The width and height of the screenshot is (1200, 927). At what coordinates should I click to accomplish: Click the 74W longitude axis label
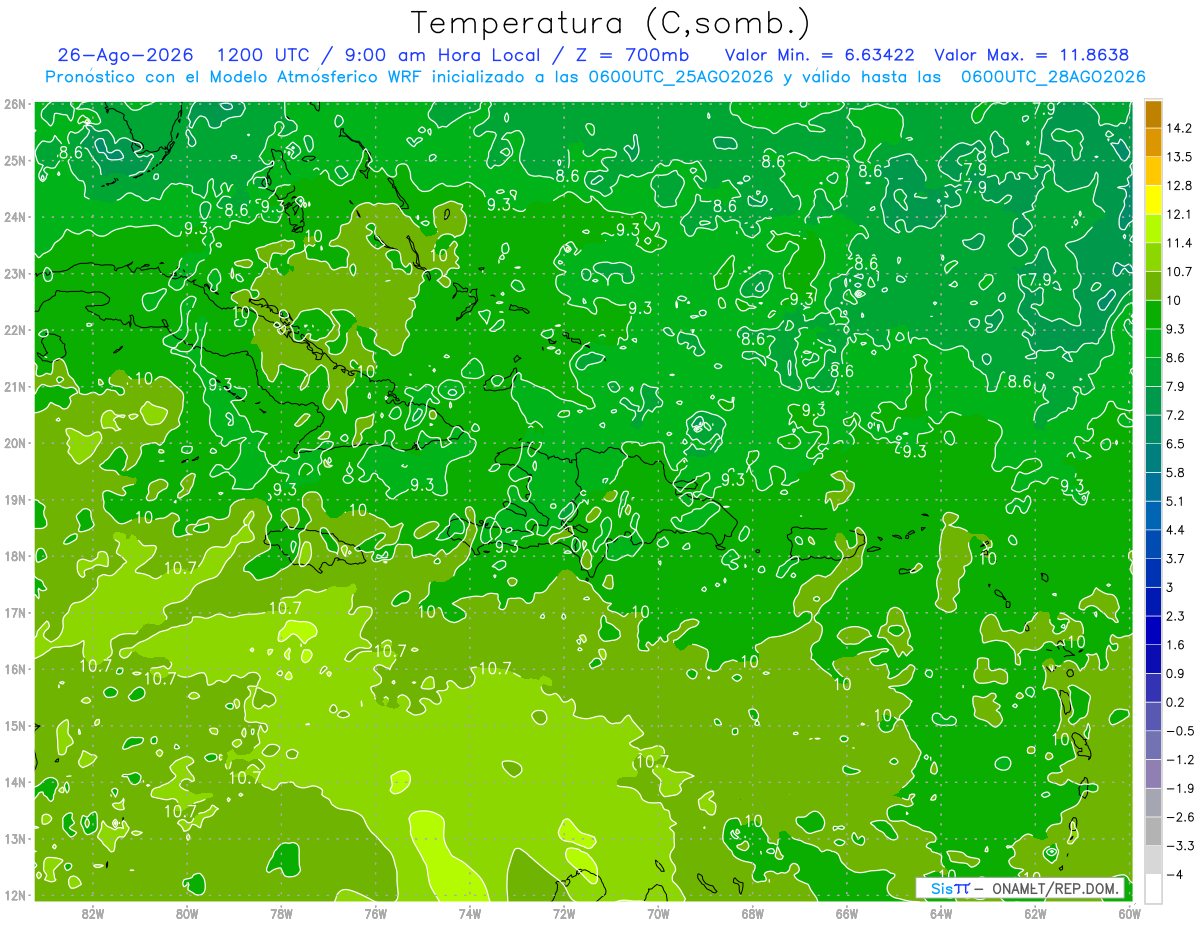[470, 913]
